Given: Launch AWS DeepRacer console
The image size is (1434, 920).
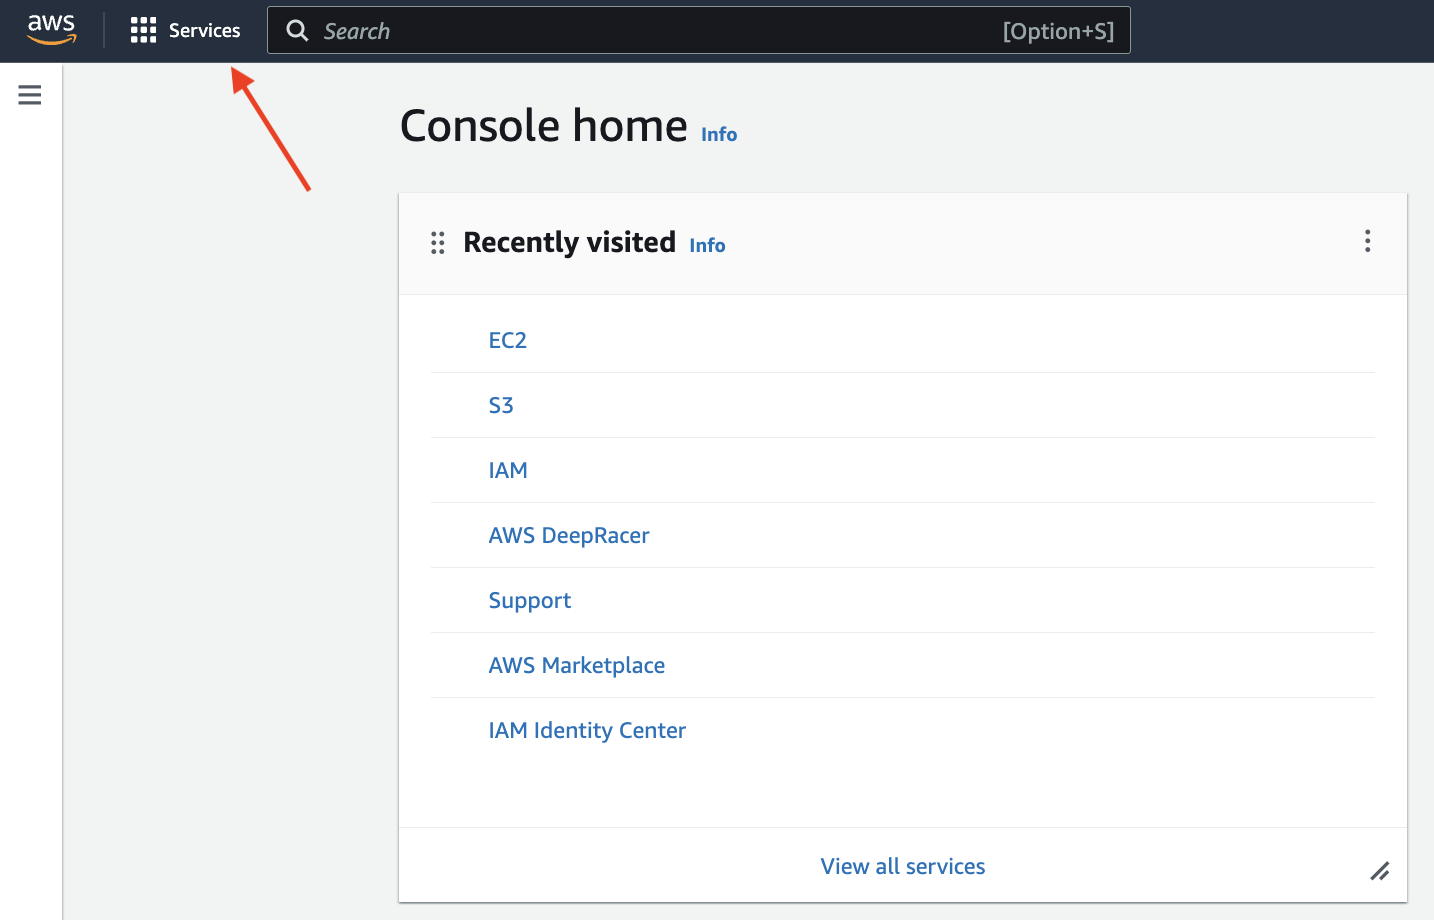Looking at the screenshot, I should point(569,535).
